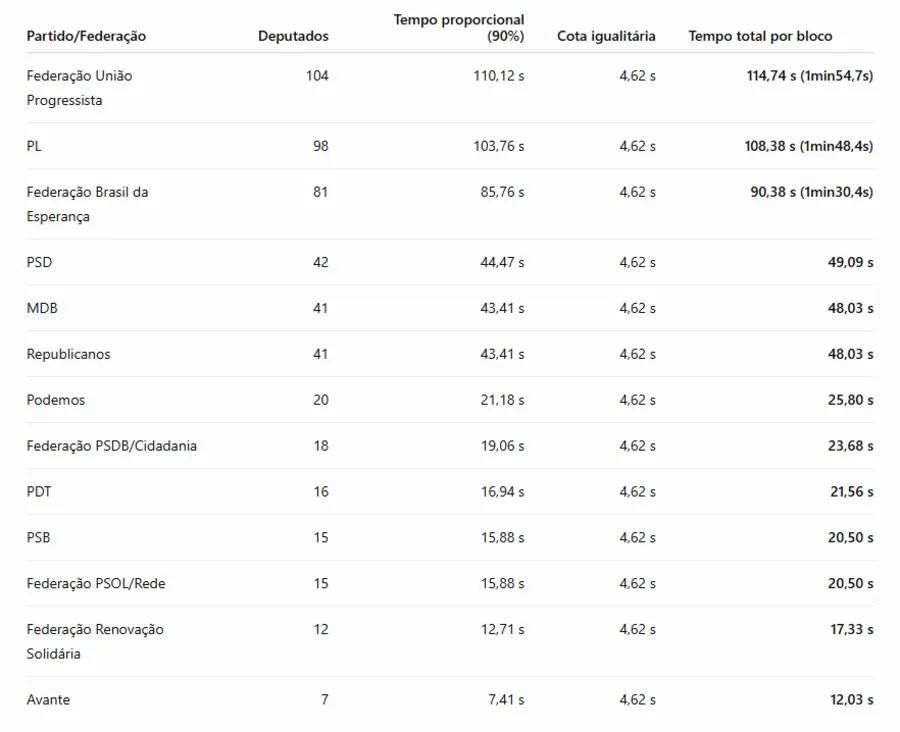The height and width of the screenshot is (732, 900).
Task: Select the 108,38 s (1min48,4s) value
Action: point(809,146)
